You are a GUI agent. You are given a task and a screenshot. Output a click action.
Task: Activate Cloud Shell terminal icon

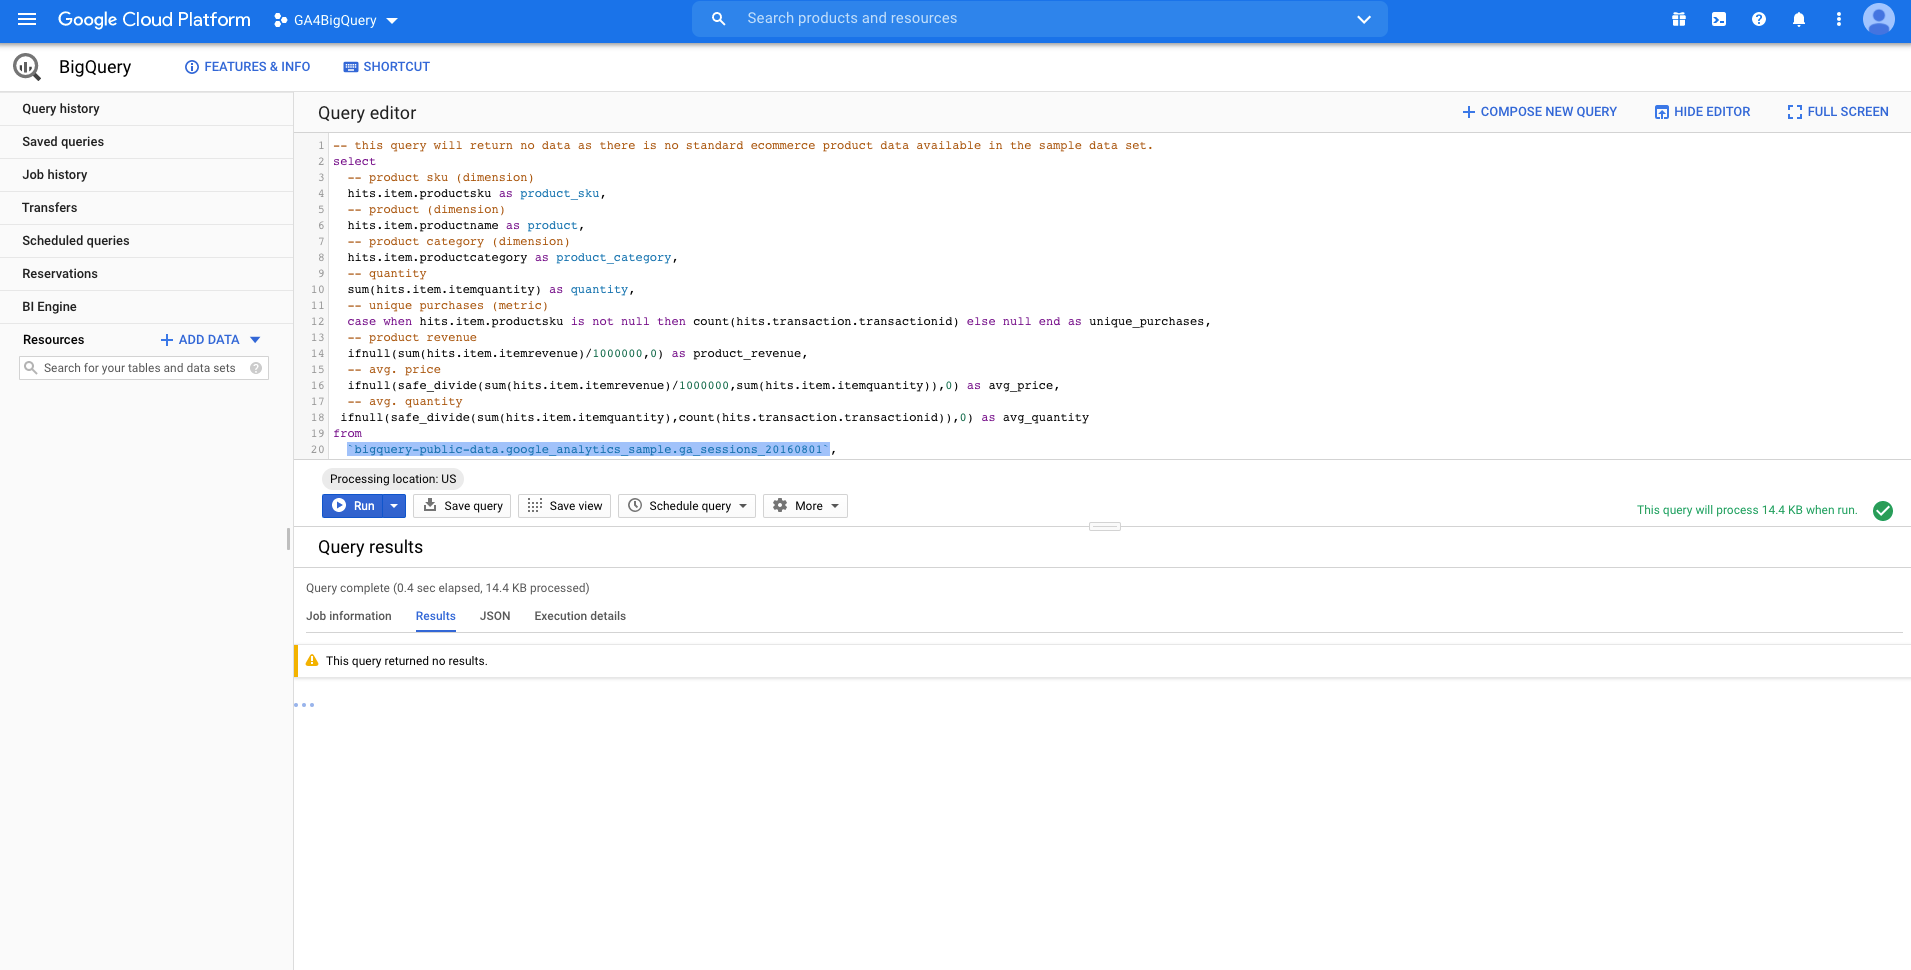click(x=1719, y=19)
